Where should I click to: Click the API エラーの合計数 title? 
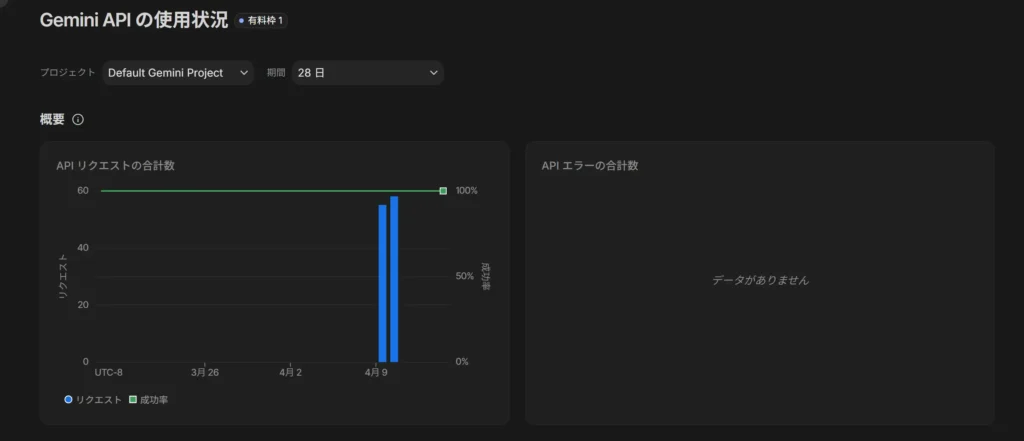pyautogui.click(x=590, y=165)
